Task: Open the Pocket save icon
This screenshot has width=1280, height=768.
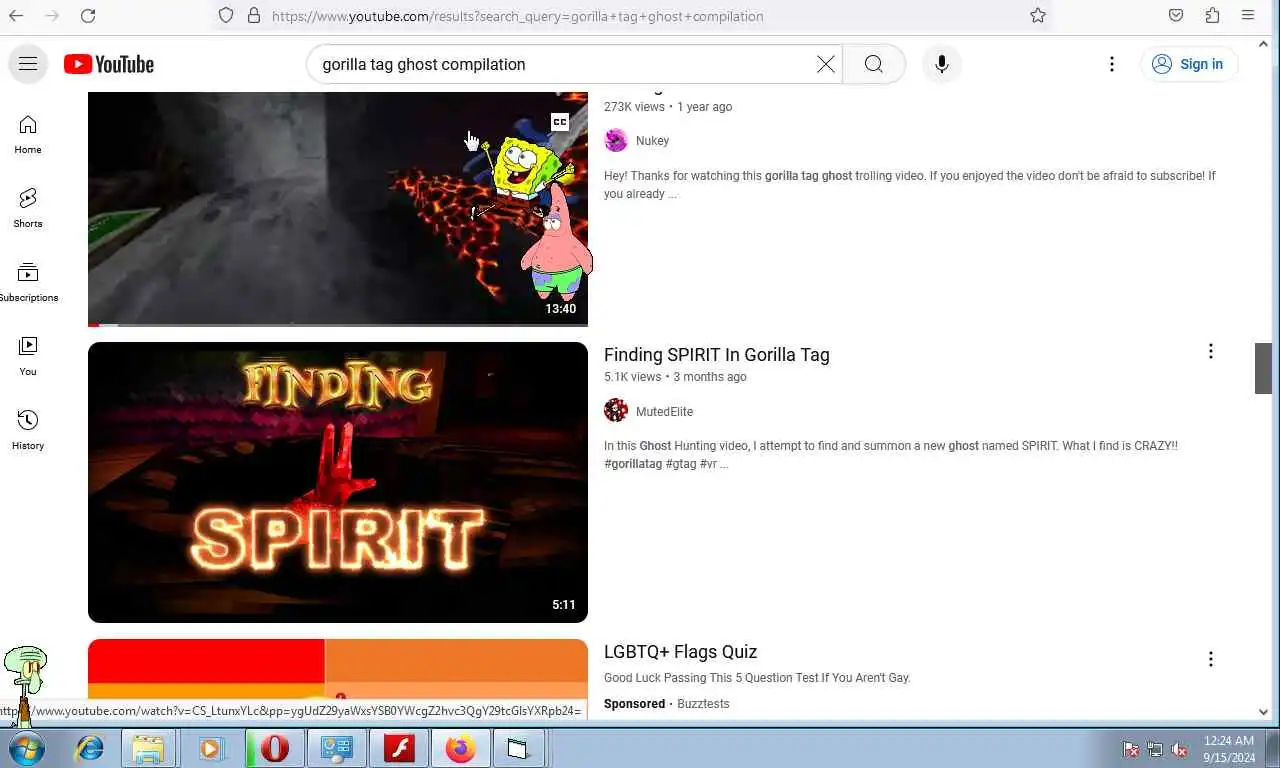Action: 1176,16
